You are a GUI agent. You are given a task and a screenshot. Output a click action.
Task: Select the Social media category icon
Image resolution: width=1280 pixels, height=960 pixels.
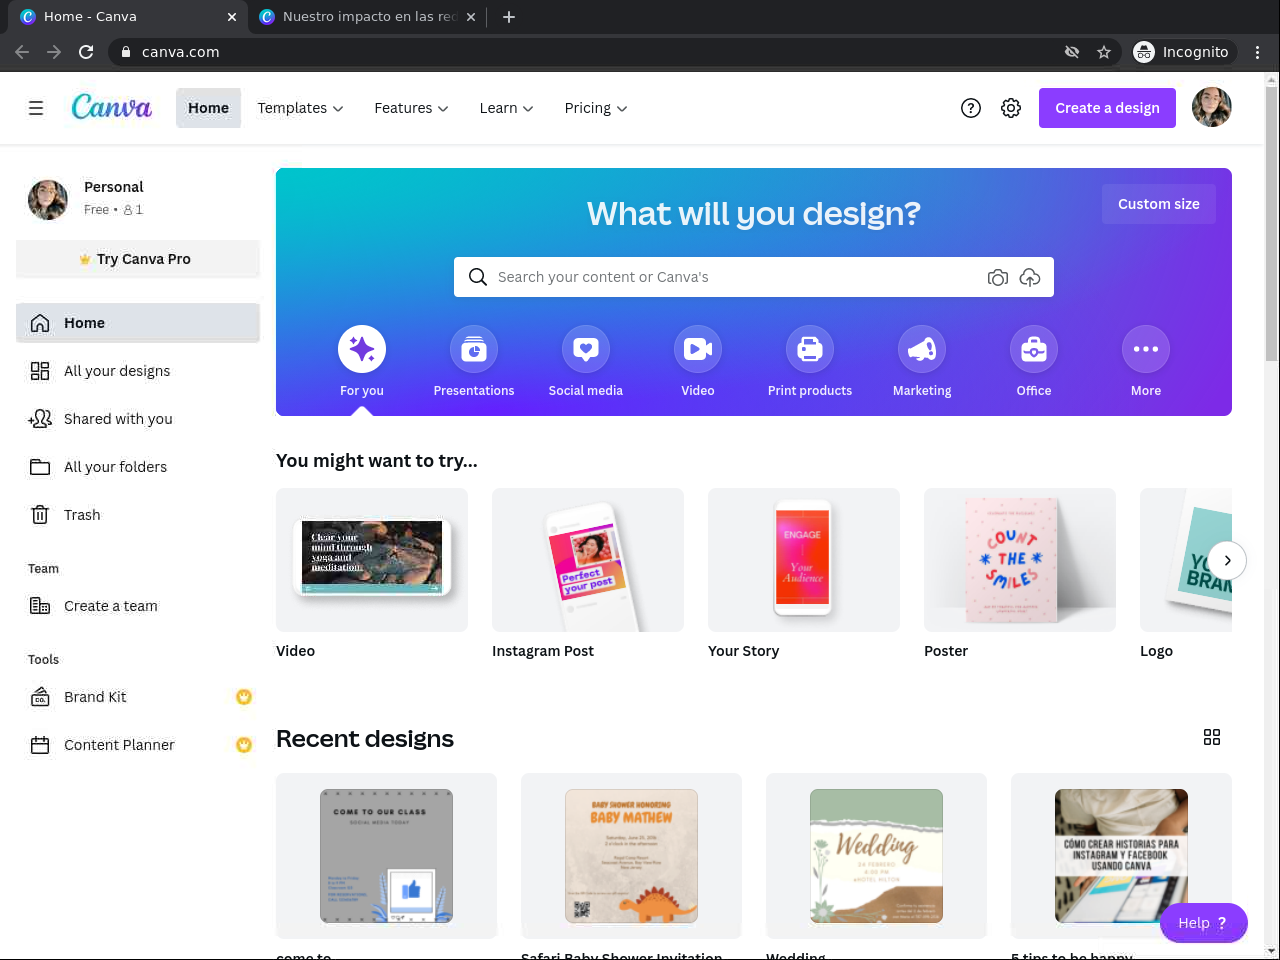[x=586, y=349]
